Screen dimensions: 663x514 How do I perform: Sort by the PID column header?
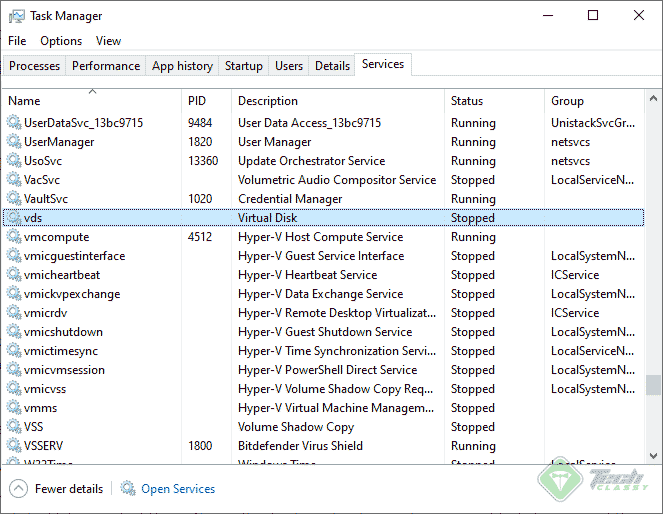207,101
